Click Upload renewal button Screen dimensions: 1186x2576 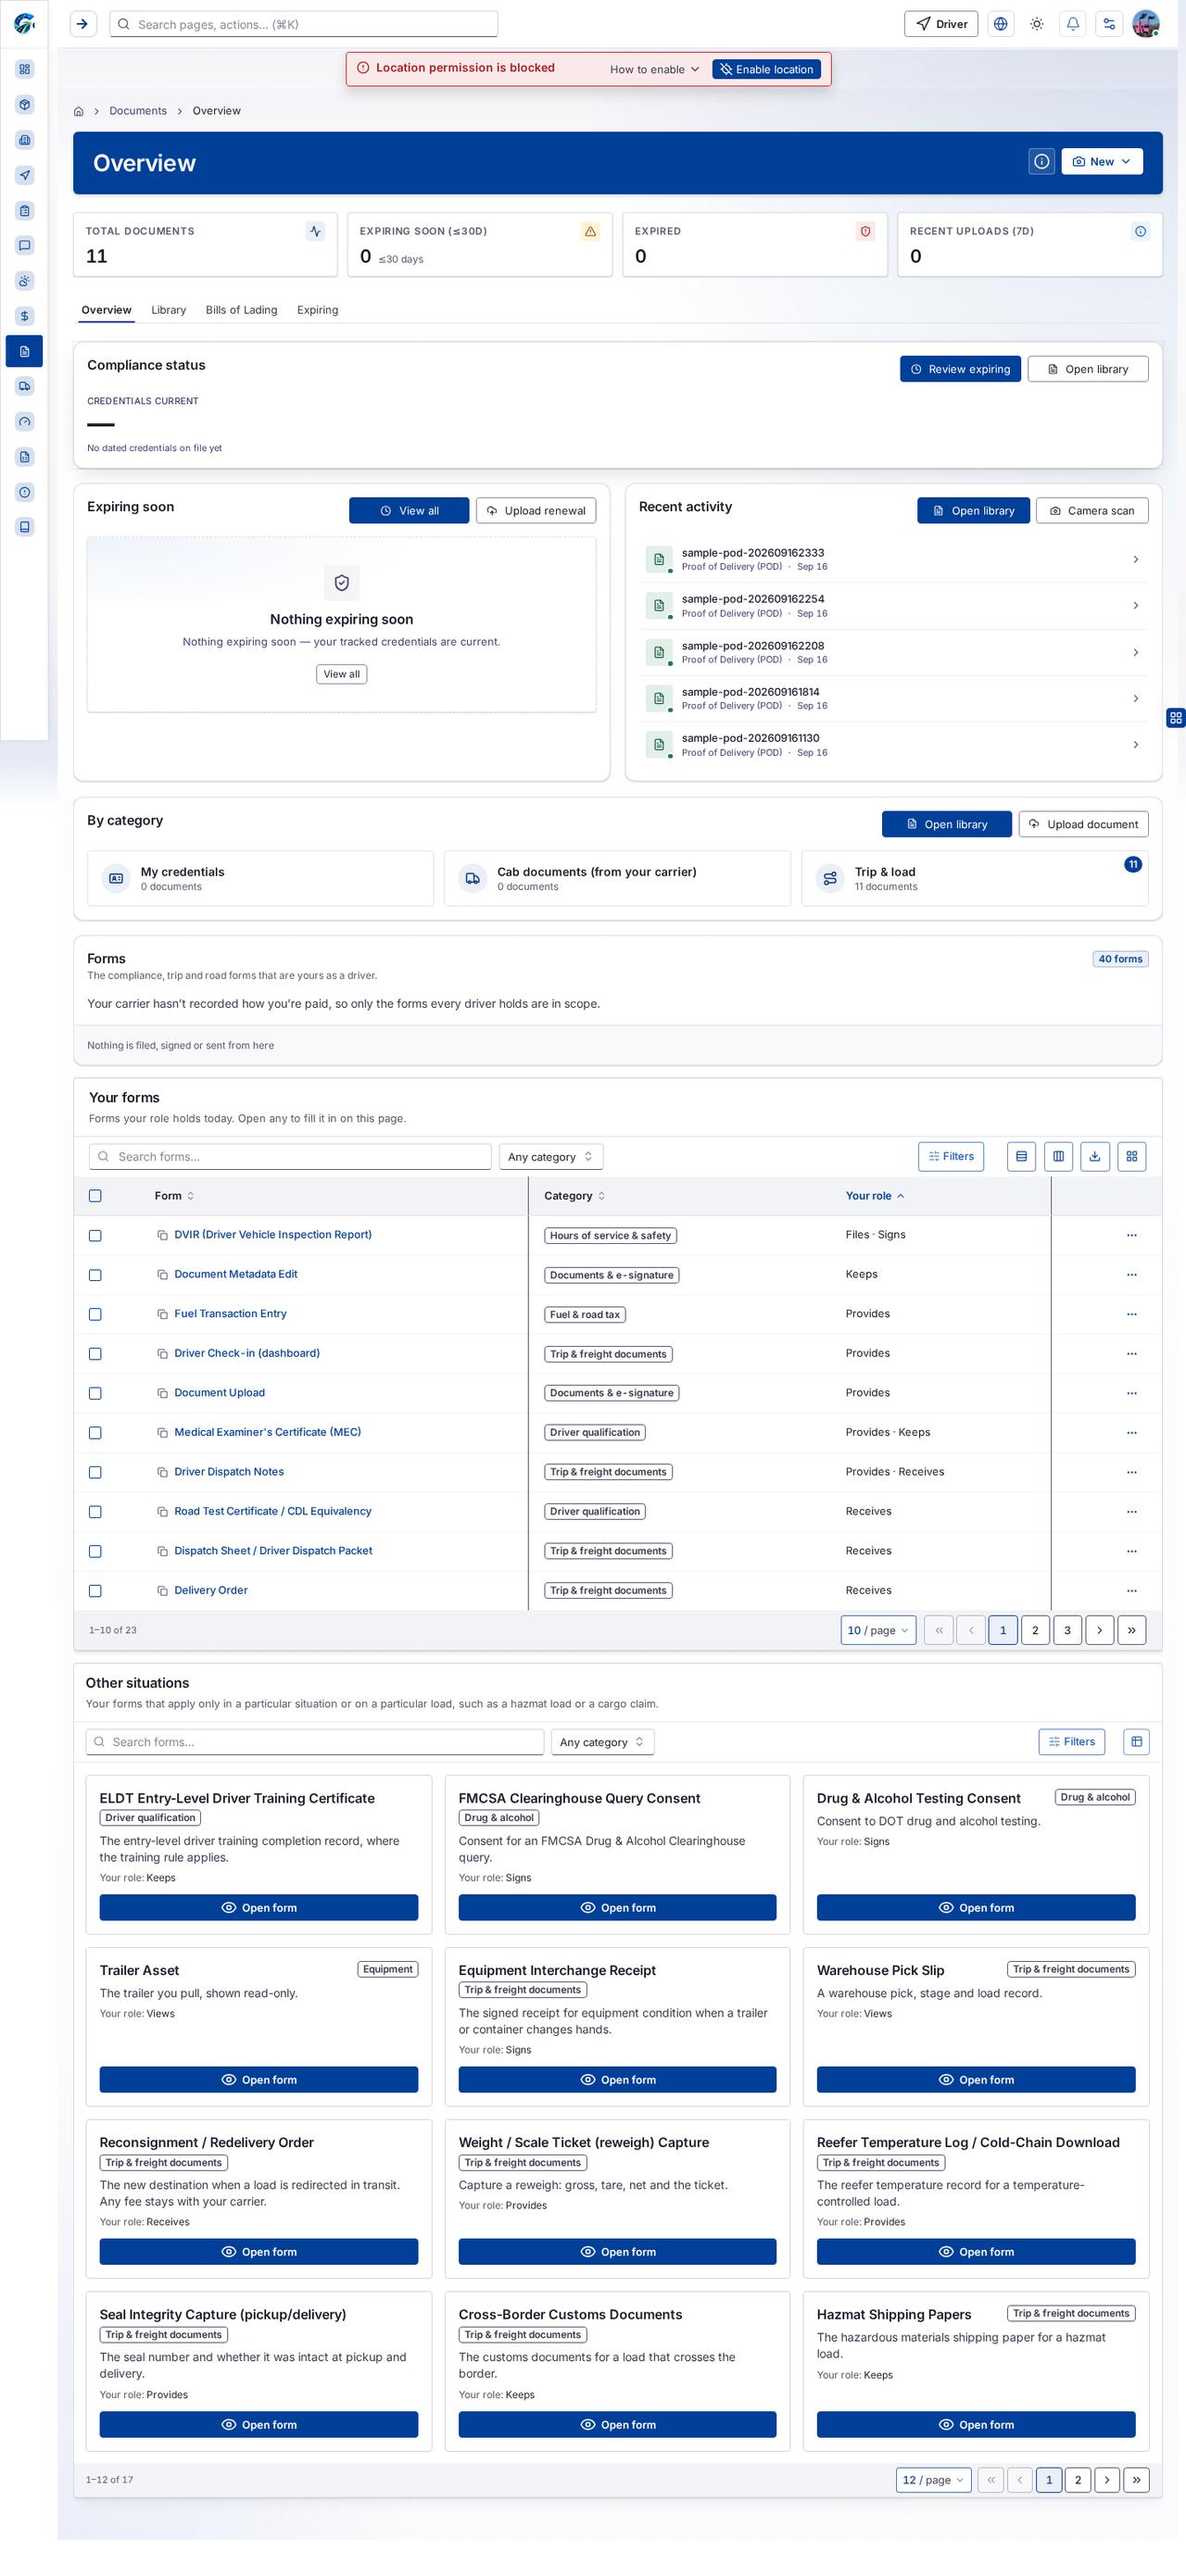point(536,510)
